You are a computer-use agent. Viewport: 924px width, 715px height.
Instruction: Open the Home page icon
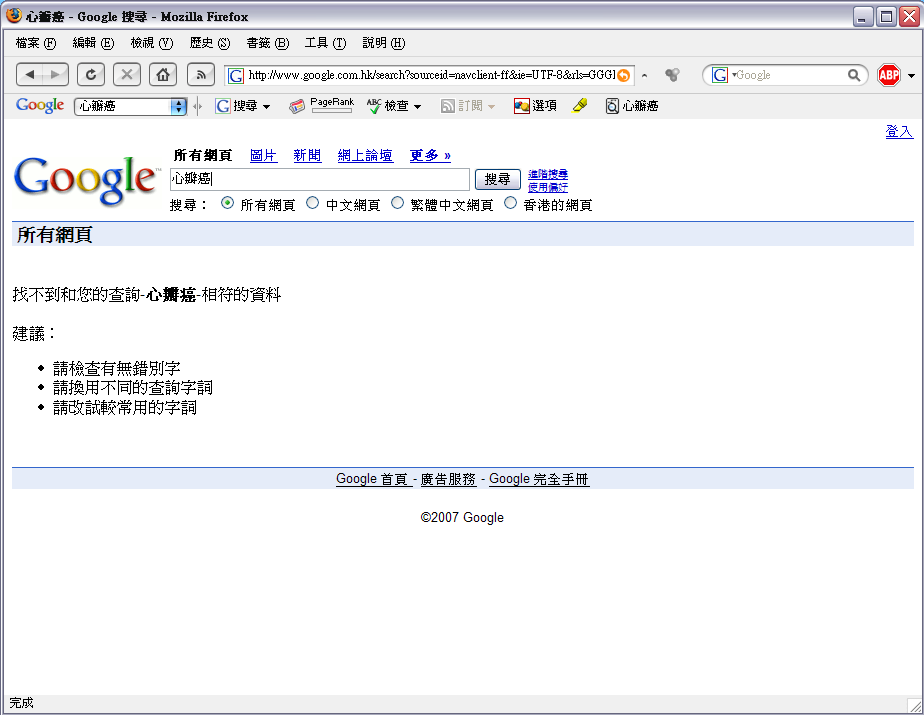(x=163, y=74)
